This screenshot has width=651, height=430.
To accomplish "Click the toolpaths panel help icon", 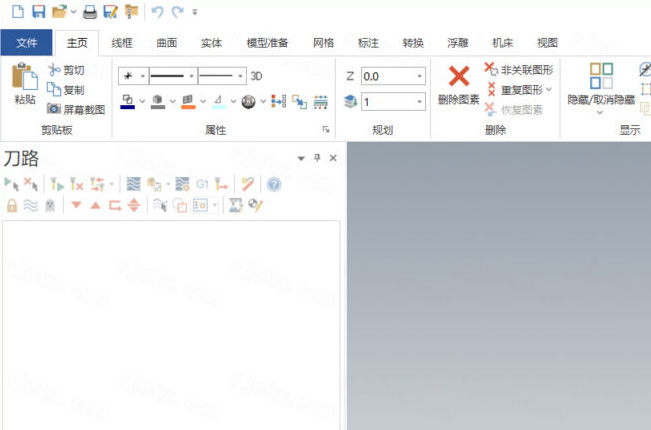I will pyautogui.click(x=274, y=184).
